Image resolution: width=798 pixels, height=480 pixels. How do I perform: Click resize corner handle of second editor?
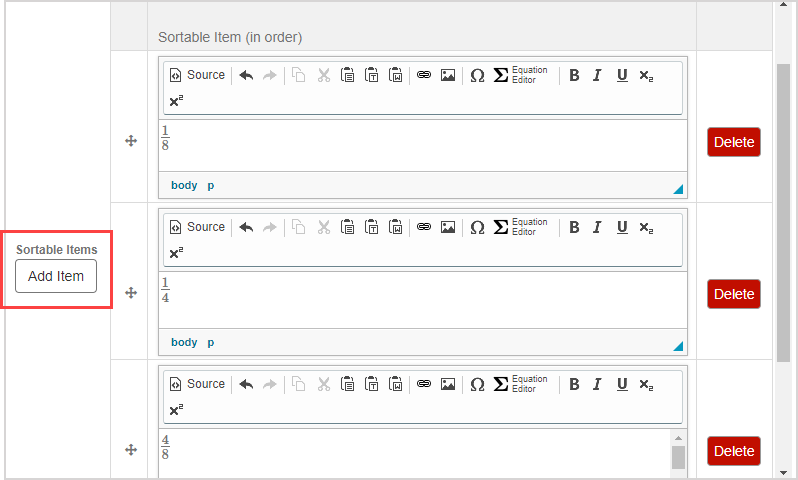point(678,346)
